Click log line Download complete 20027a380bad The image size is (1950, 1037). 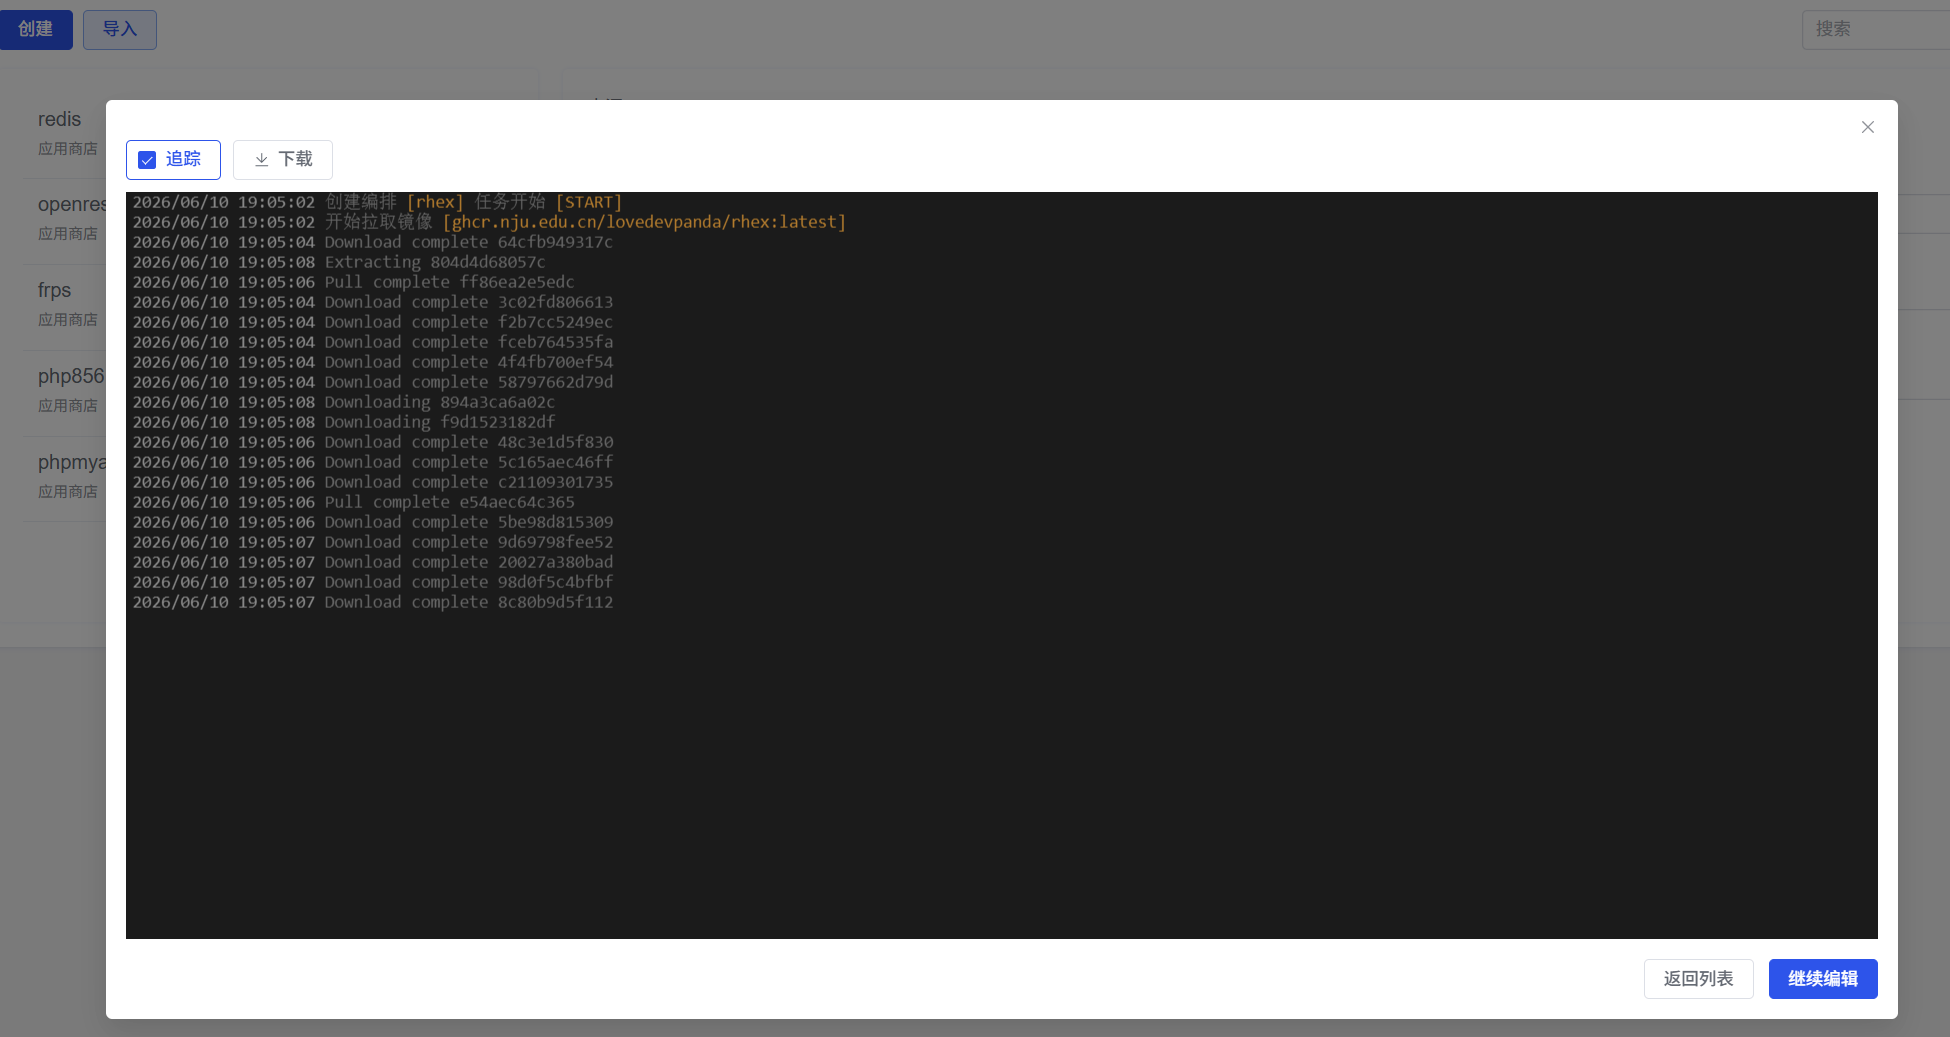(373, 562)
